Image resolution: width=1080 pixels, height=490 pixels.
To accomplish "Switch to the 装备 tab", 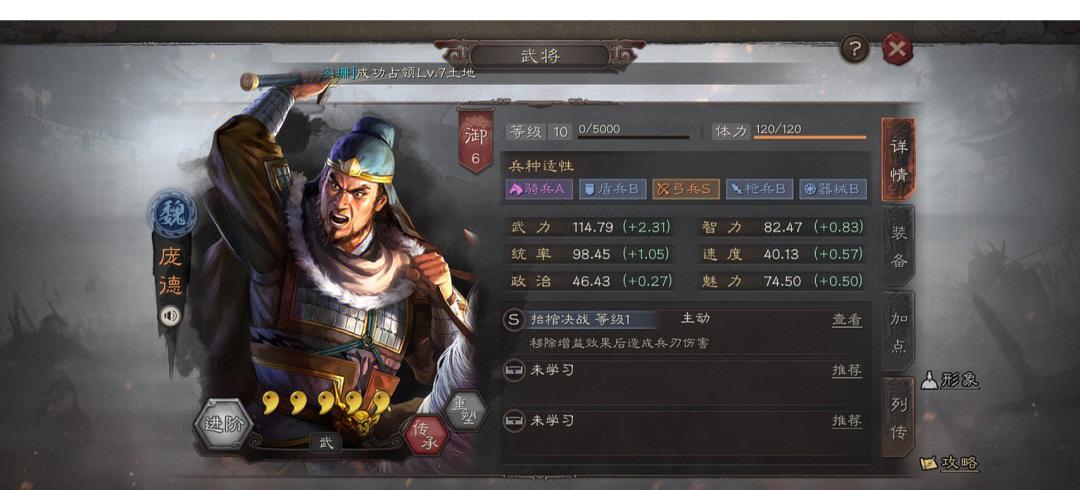I will pos(898,246).
